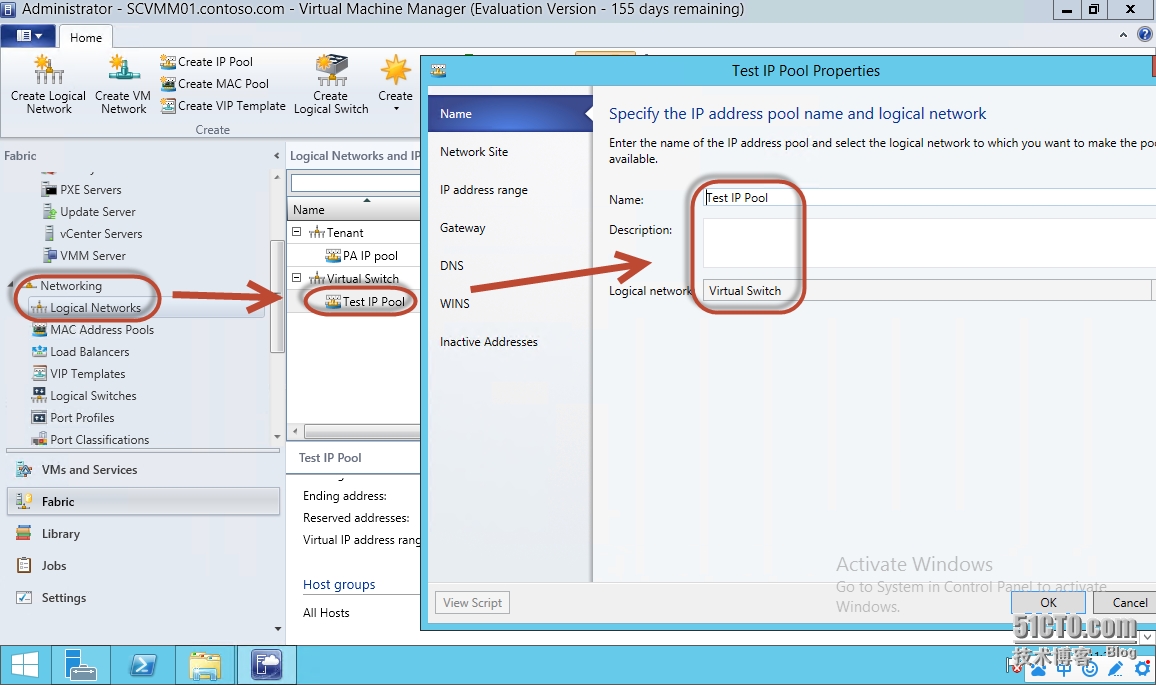This screenshot has width=1156, height=685.
Task: Open the Fabric workspace
Action: click(x=143, y=501)
